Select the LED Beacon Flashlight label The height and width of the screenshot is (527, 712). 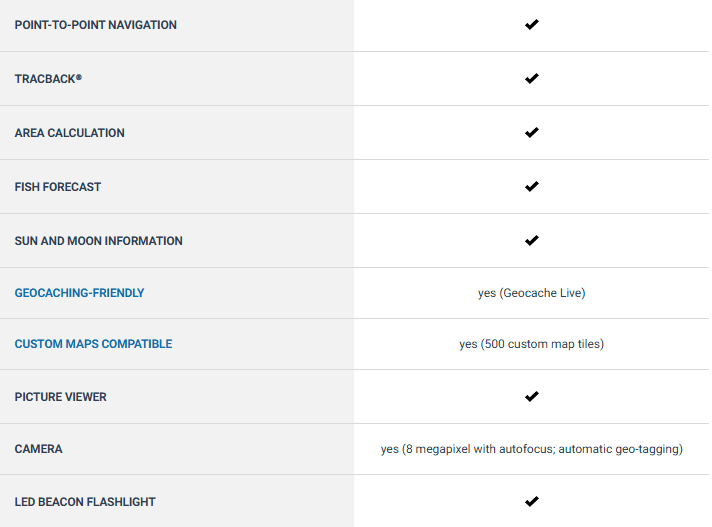coord(85,502)
